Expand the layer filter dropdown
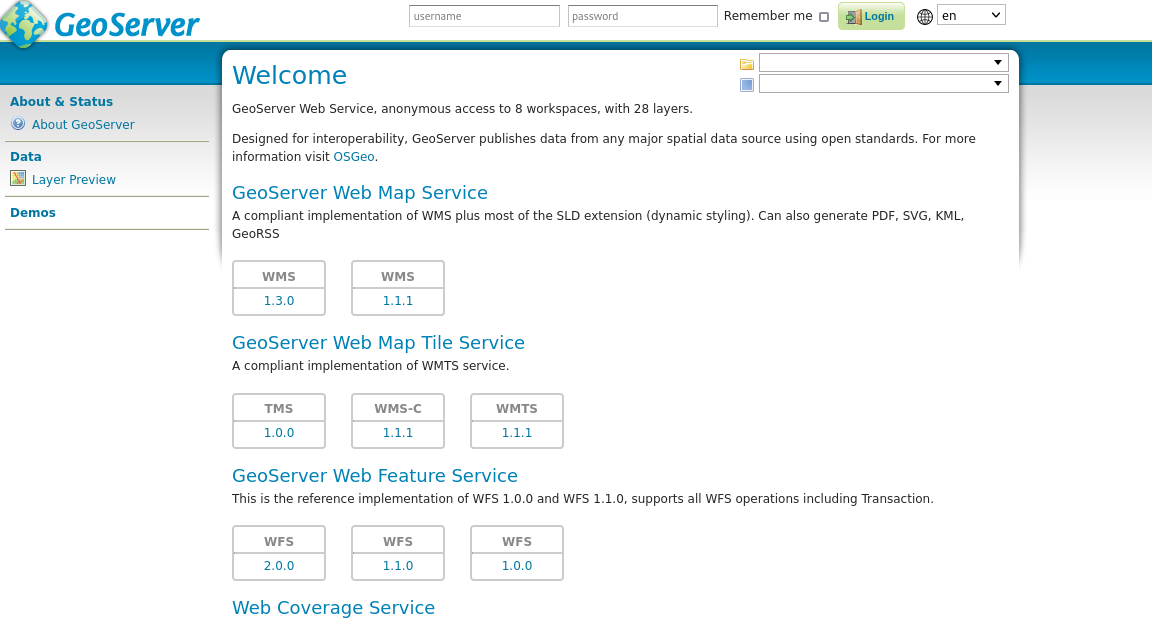The height and width of the screenshot is (624, 1152). click(883, 84)
